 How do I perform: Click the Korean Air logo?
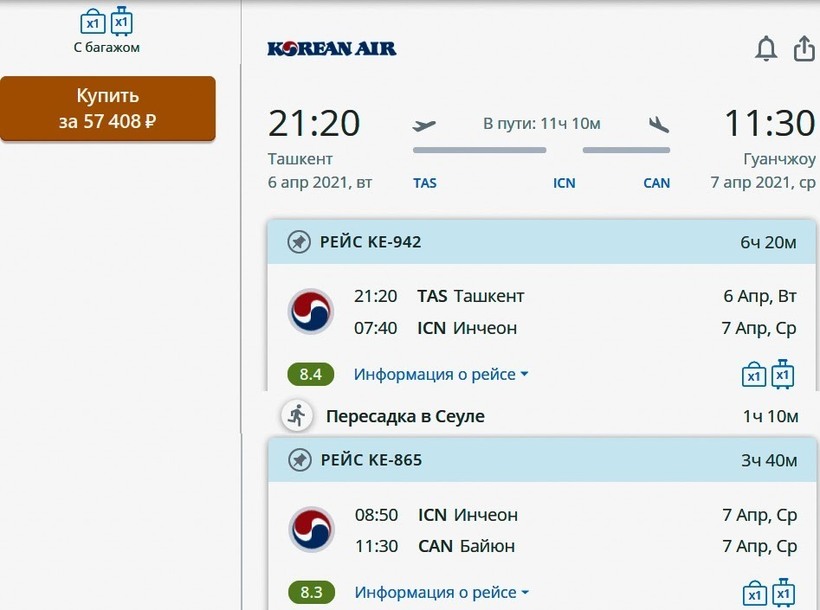click(332, 49)
